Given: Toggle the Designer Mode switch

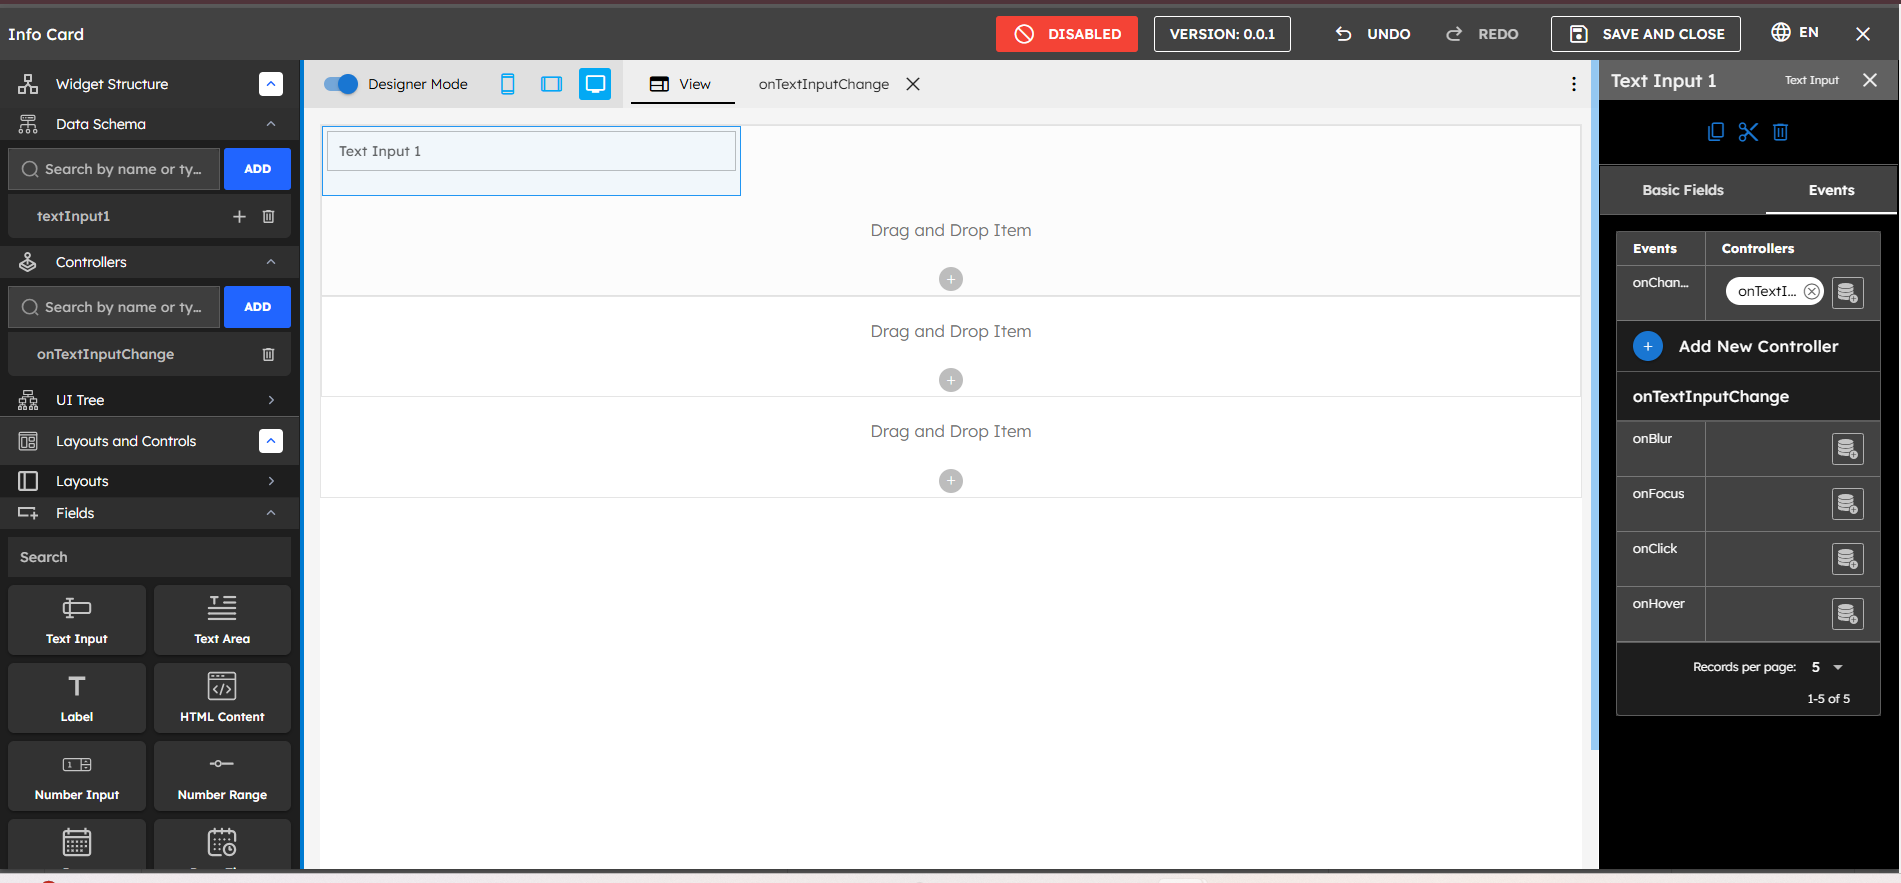Looking at the screenshot, I should (341, 84).
